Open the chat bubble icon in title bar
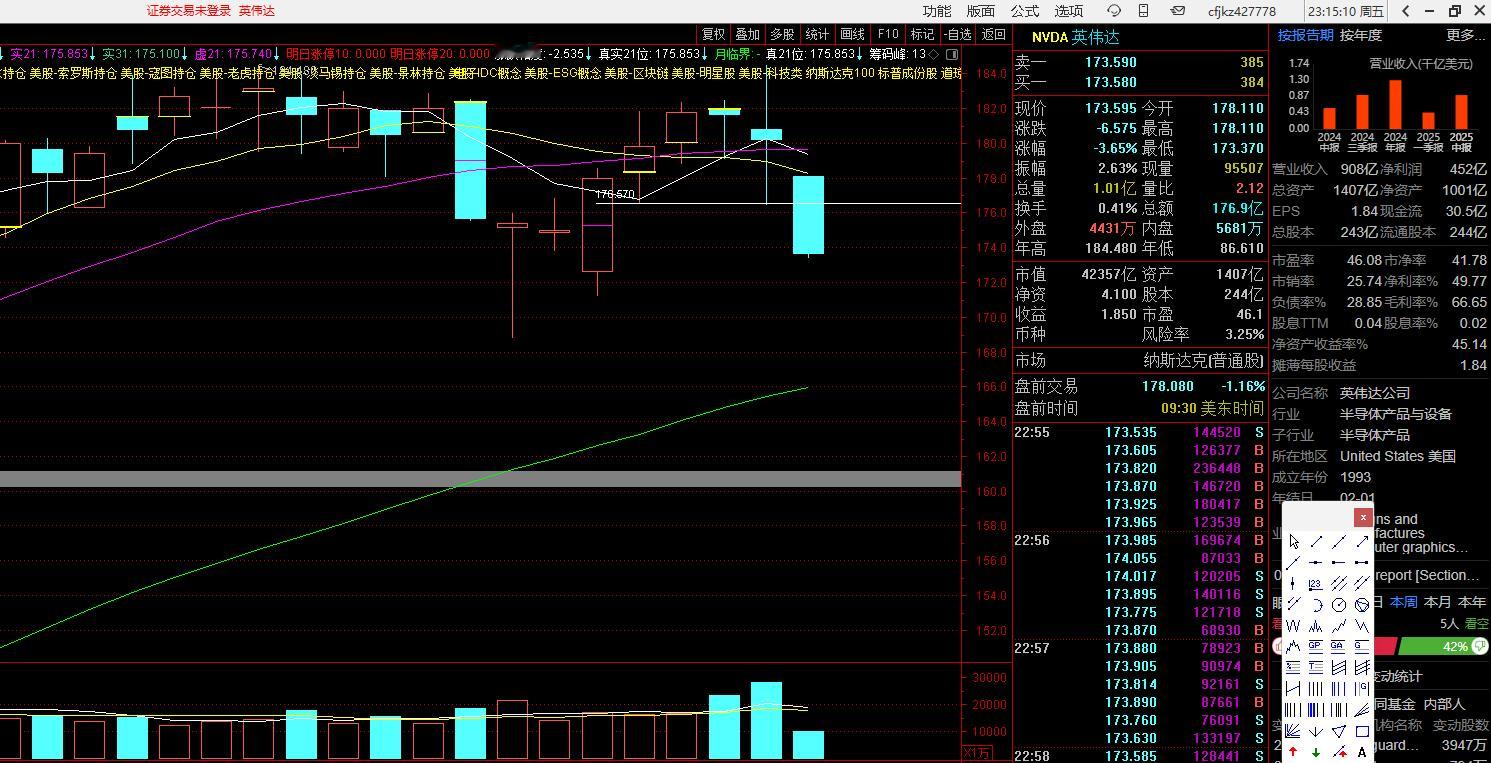The image size is (1491, 763). tap(1113, 11)
